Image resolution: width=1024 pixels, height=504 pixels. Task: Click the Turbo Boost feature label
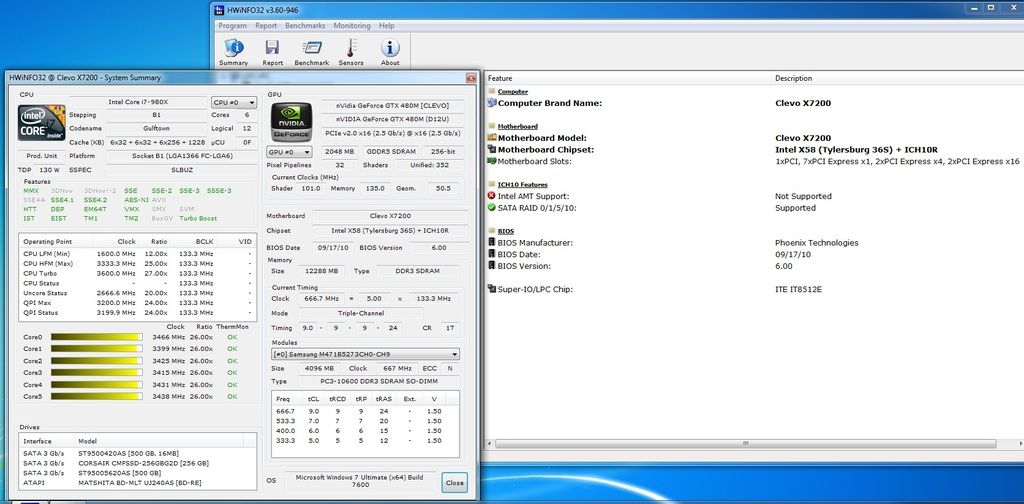(x=199, y=219)
